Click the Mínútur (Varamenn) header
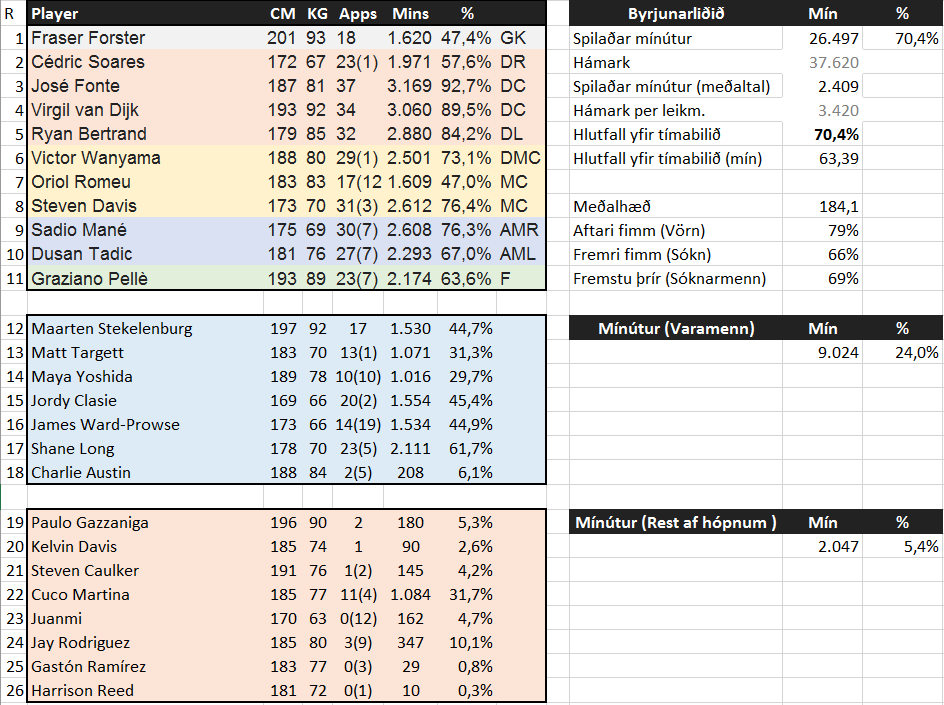Image resolution: width=944 pixels, height=705 pixels. 675,328
